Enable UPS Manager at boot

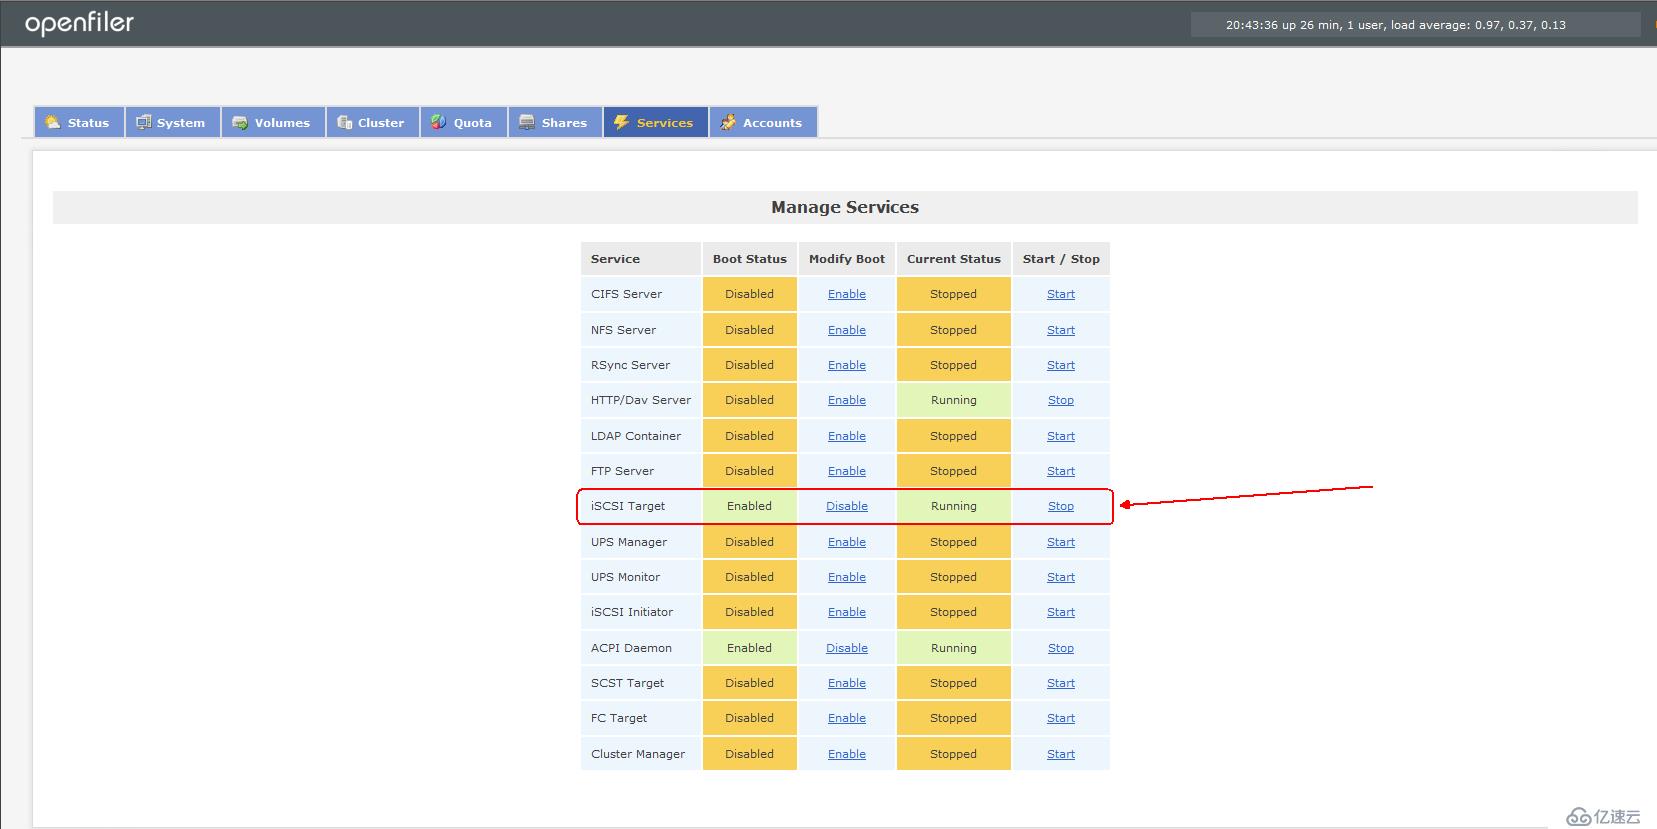[847, 542]
